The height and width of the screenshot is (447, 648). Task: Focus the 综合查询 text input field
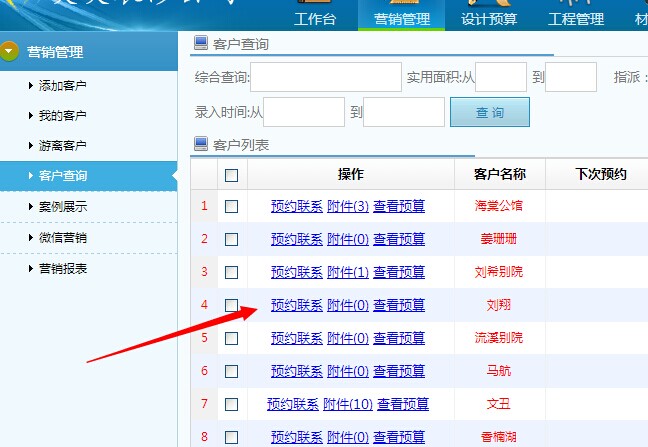point(326,77)
